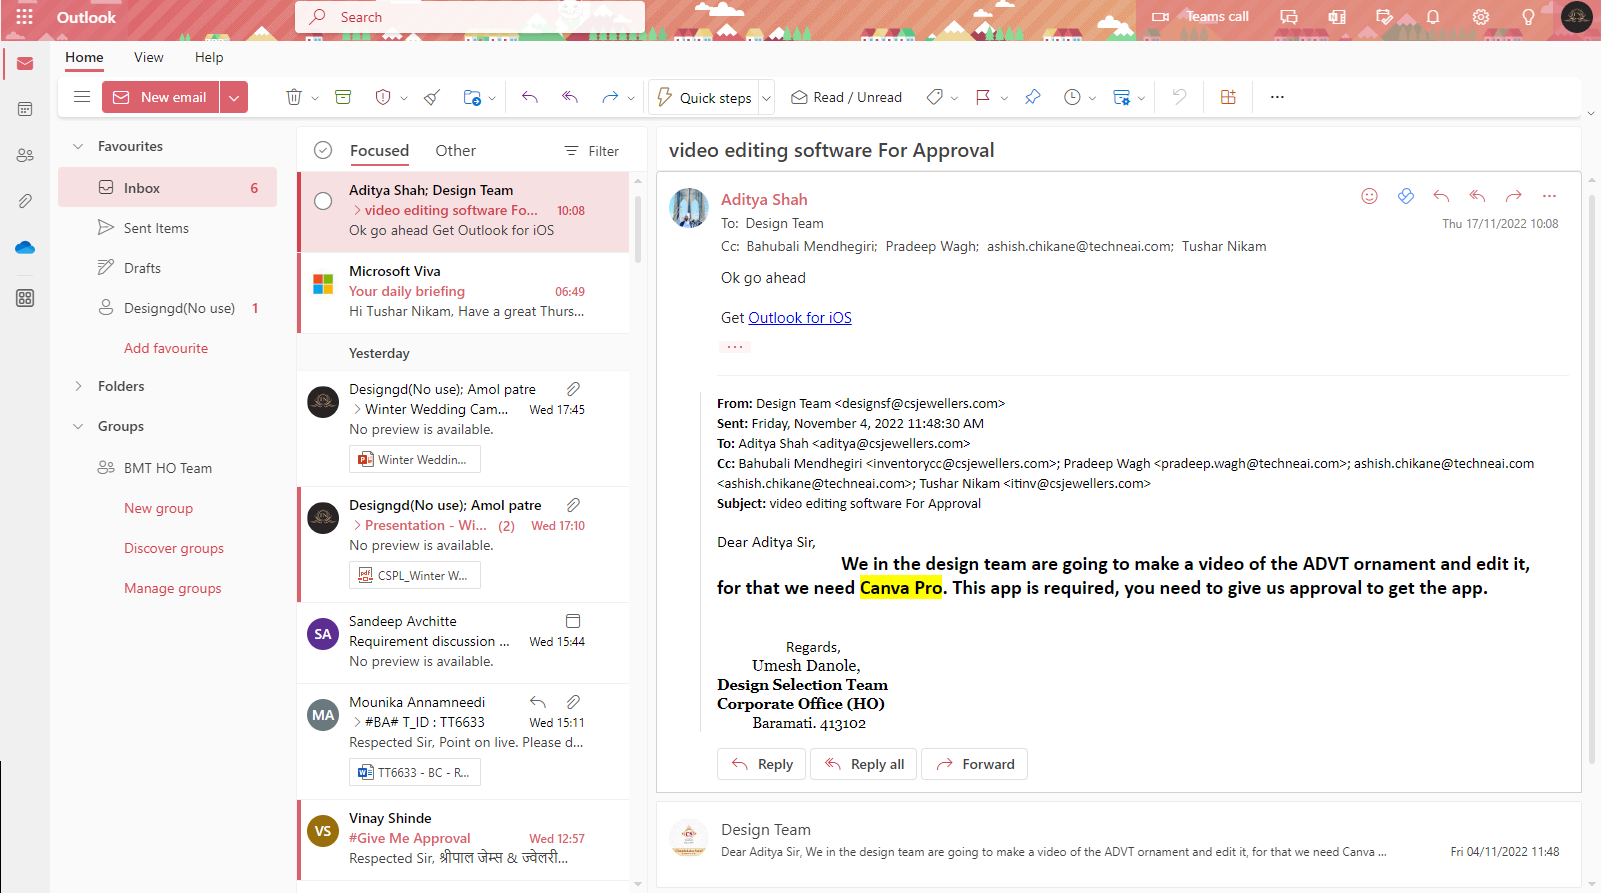Click Reply all button below message

[864, 764]
